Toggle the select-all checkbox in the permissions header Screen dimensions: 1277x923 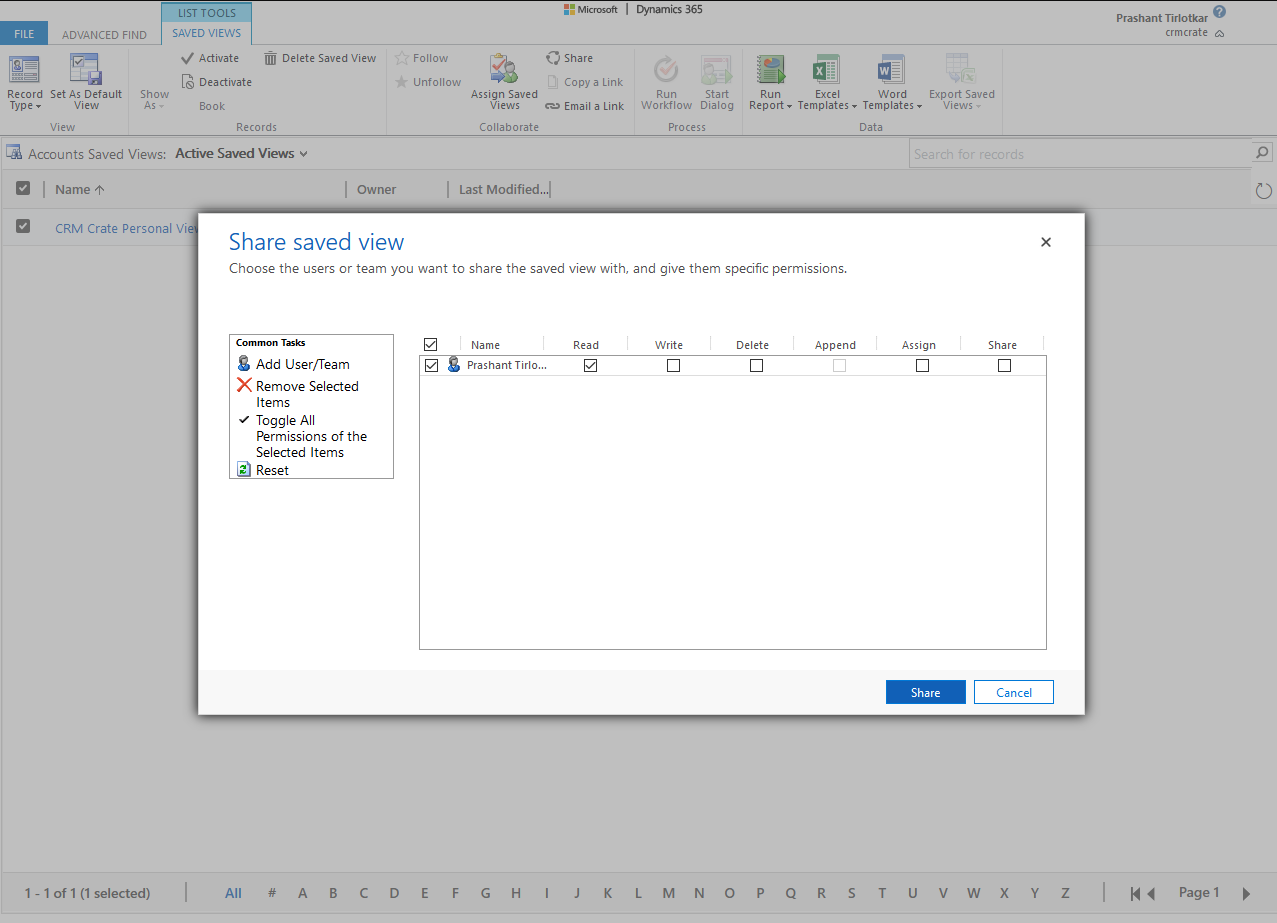click(x=431, y=343)
